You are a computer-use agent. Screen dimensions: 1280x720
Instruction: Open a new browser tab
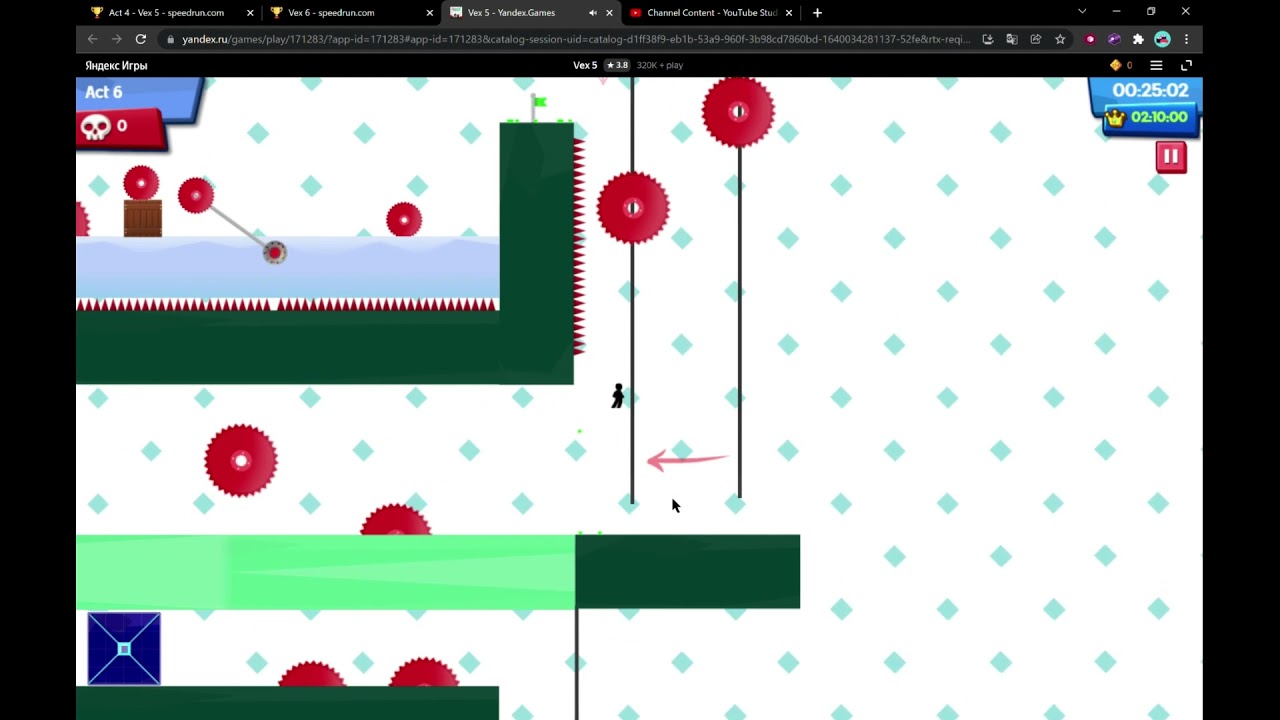click(817, 13)
